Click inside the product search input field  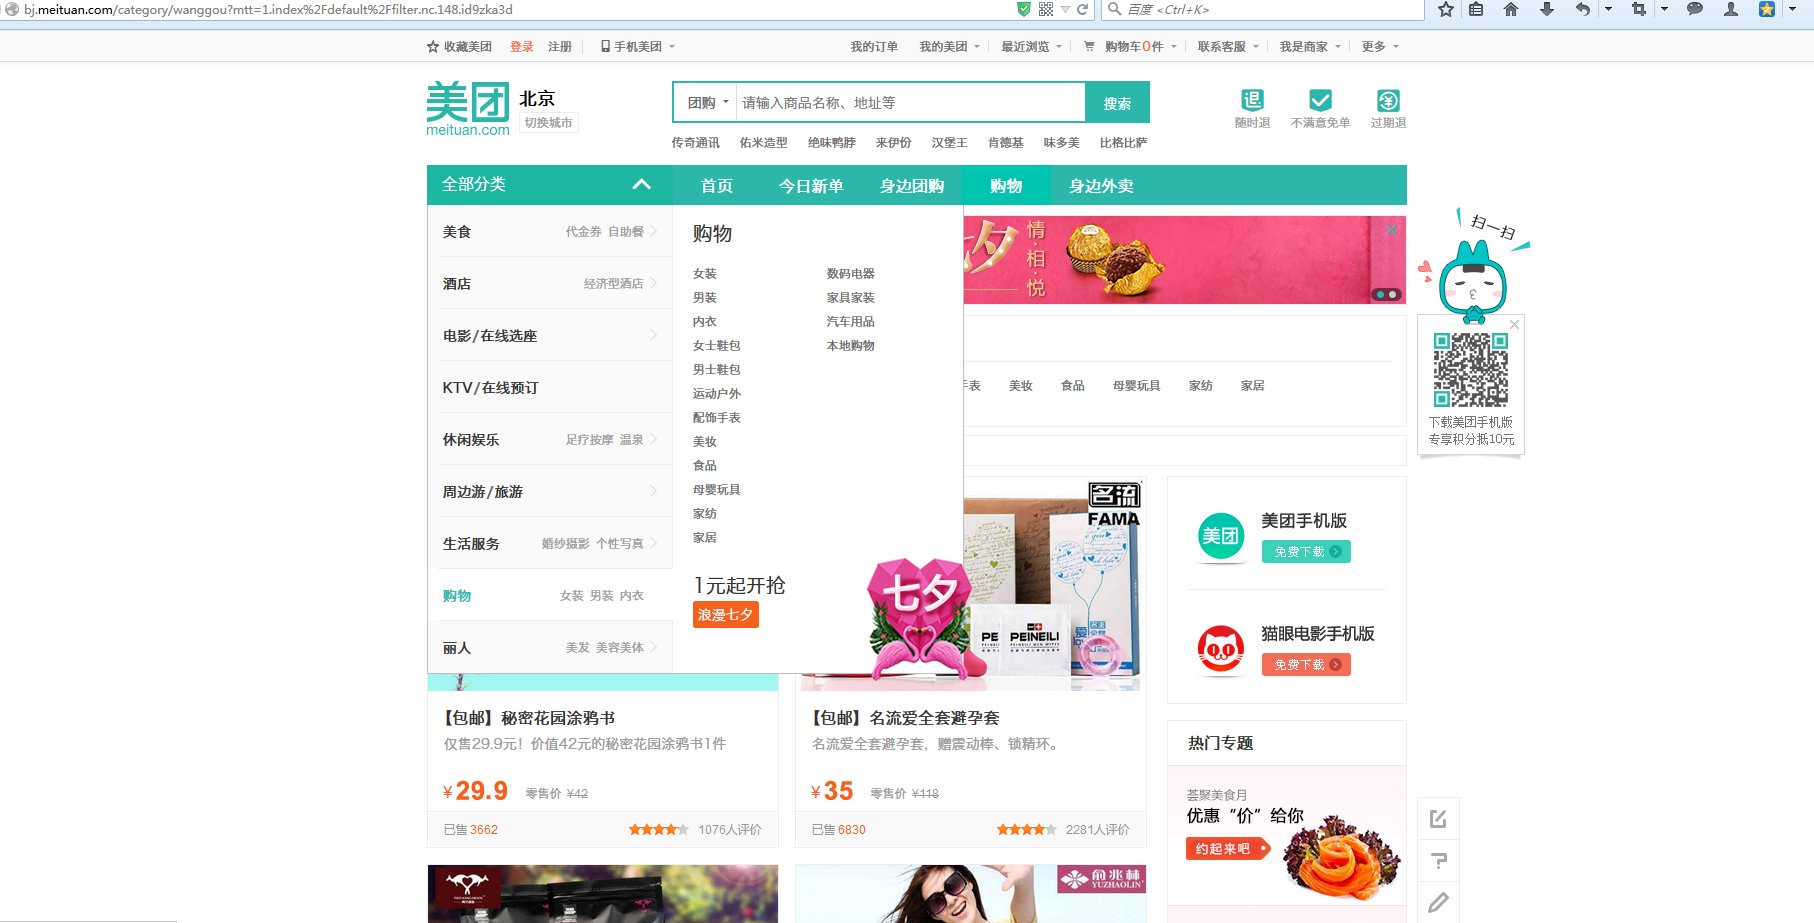[x=900, y=101]
